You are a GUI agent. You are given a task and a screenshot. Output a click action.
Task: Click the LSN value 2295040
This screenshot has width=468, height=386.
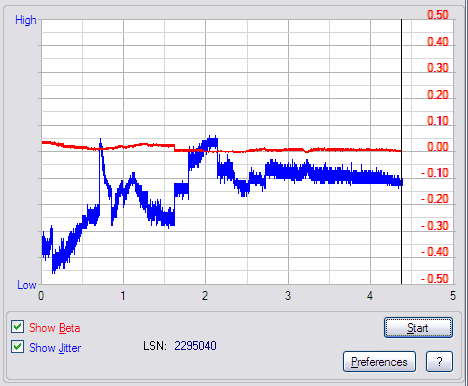coord(195,346)
